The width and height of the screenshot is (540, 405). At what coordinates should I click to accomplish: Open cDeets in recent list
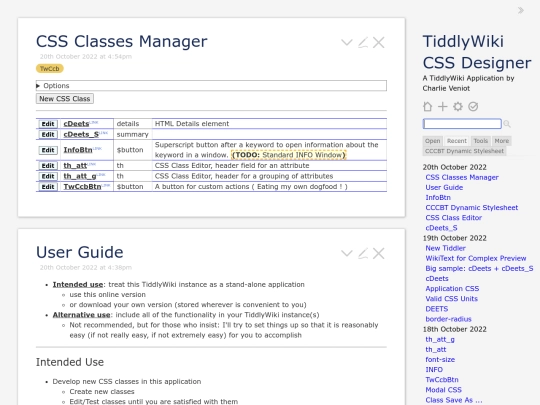pos(437,279)
